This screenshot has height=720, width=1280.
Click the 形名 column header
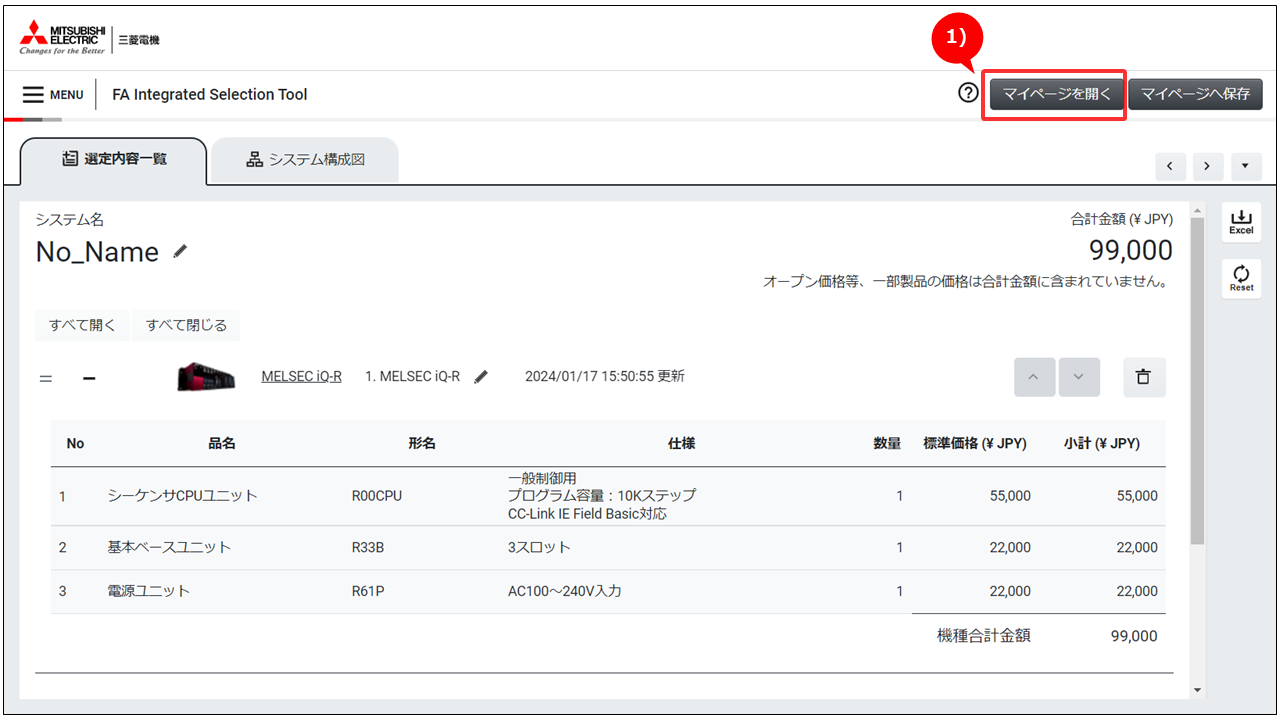422,444
